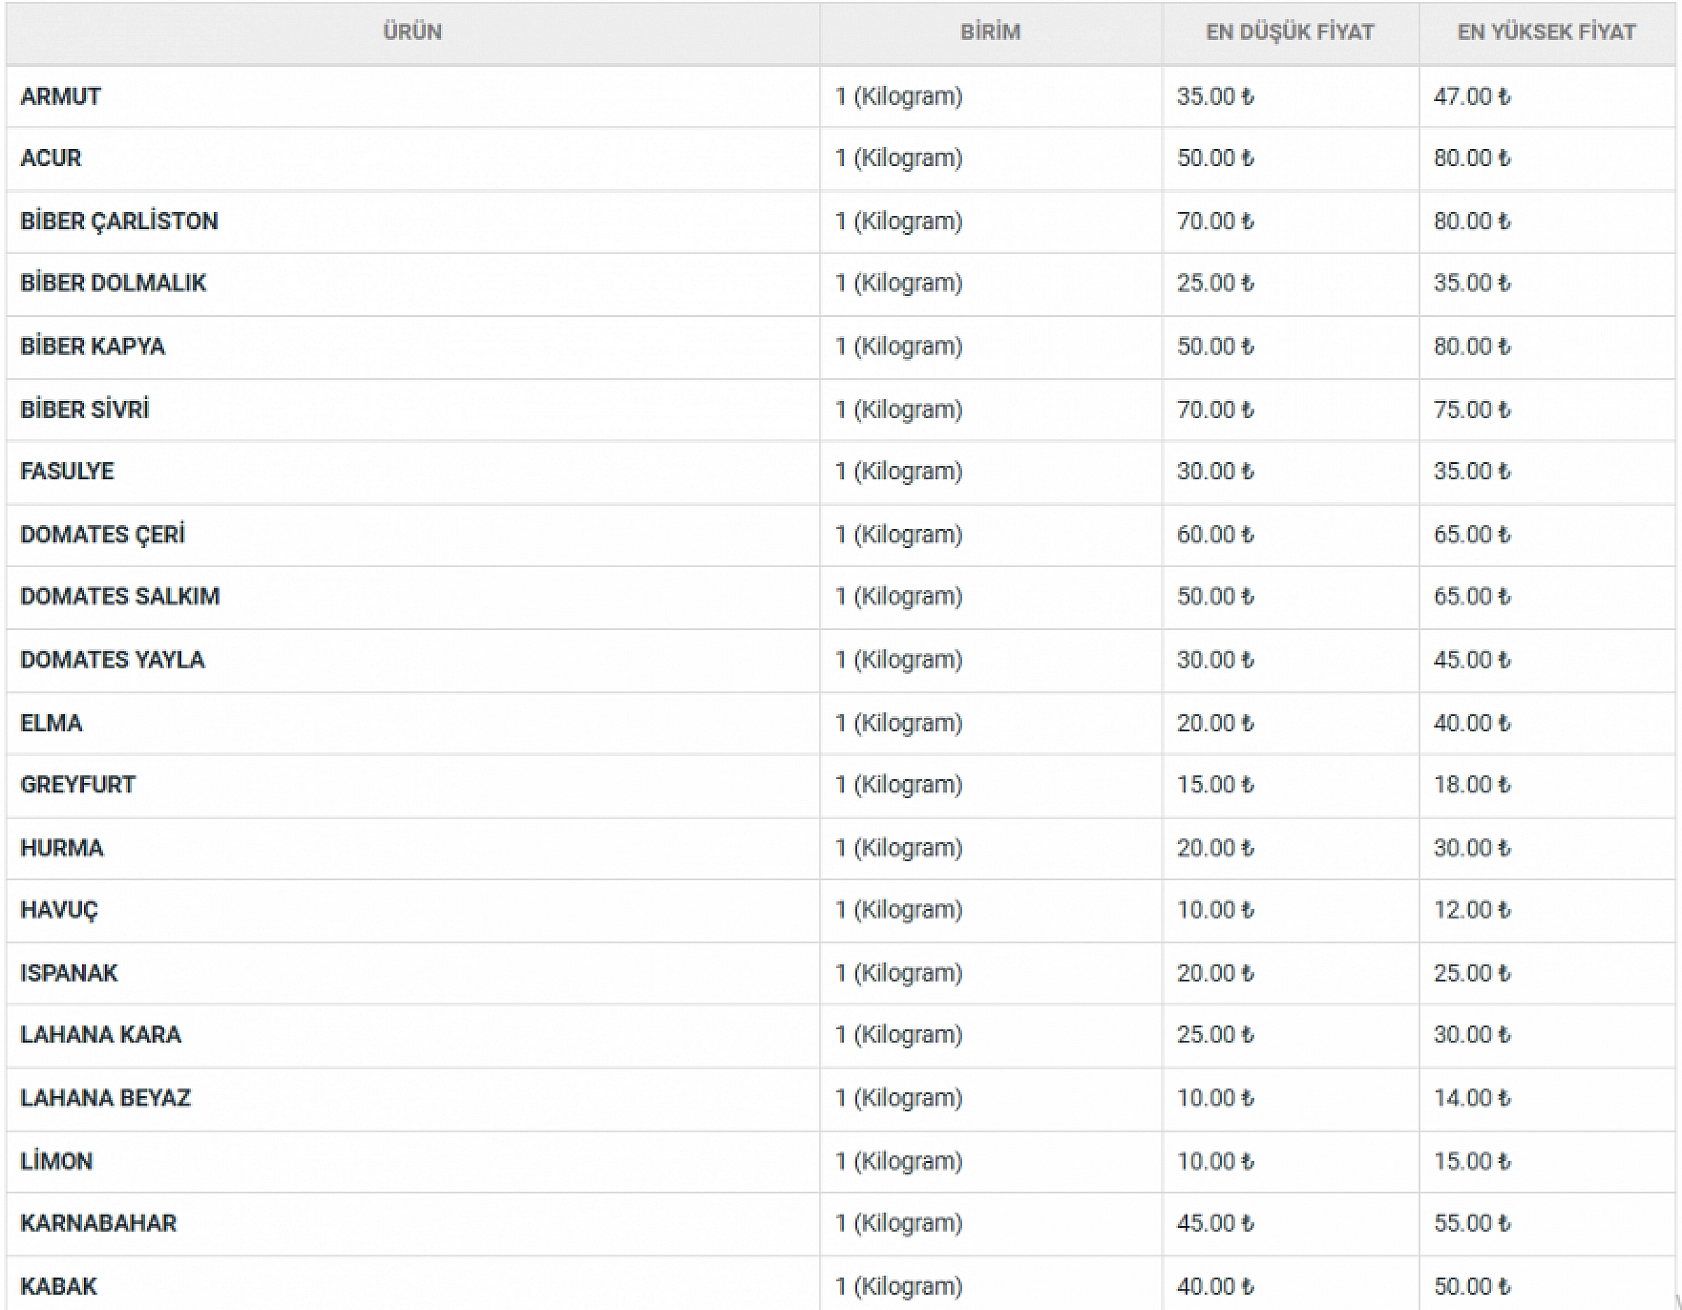Select DOMATES ÇERİ lowest price 60.00

1215,535
